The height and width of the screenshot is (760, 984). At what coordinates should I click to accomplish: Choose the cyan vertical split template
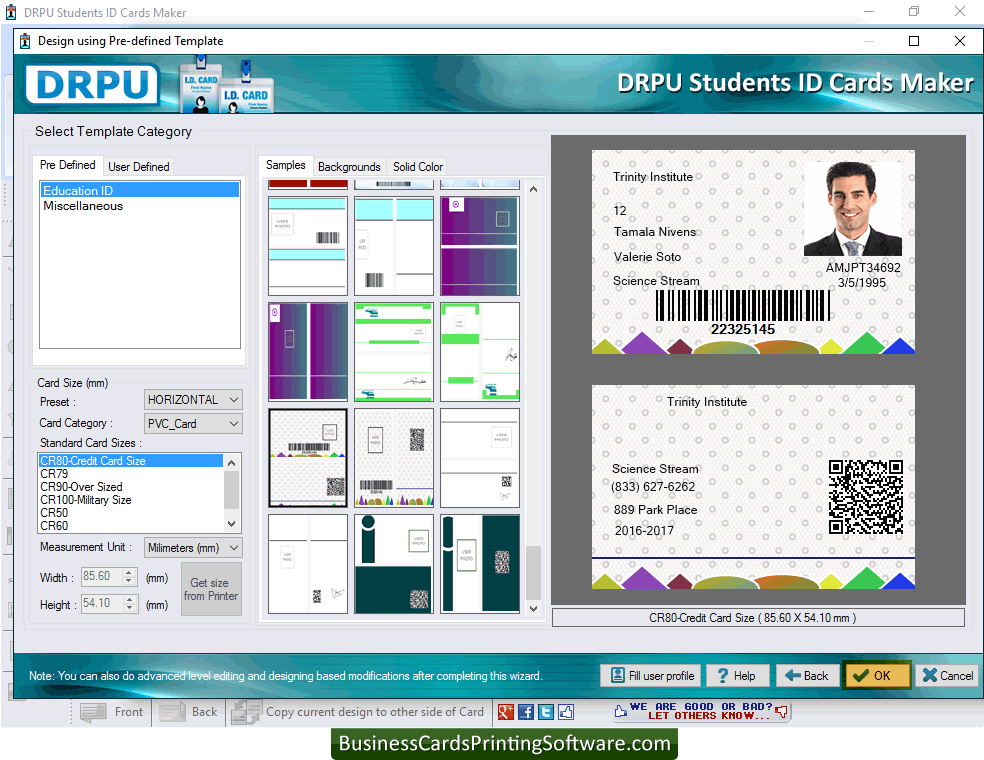pyautogui.click(x=393, y=246)
